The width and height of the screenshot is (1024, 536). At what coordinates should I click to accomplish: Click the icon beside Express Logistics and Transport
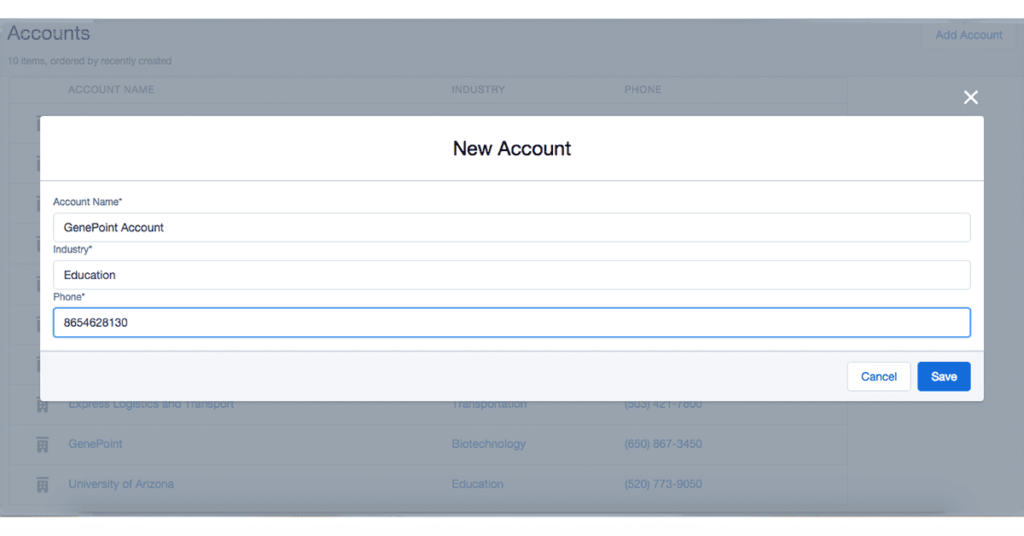tap(42, 406)
